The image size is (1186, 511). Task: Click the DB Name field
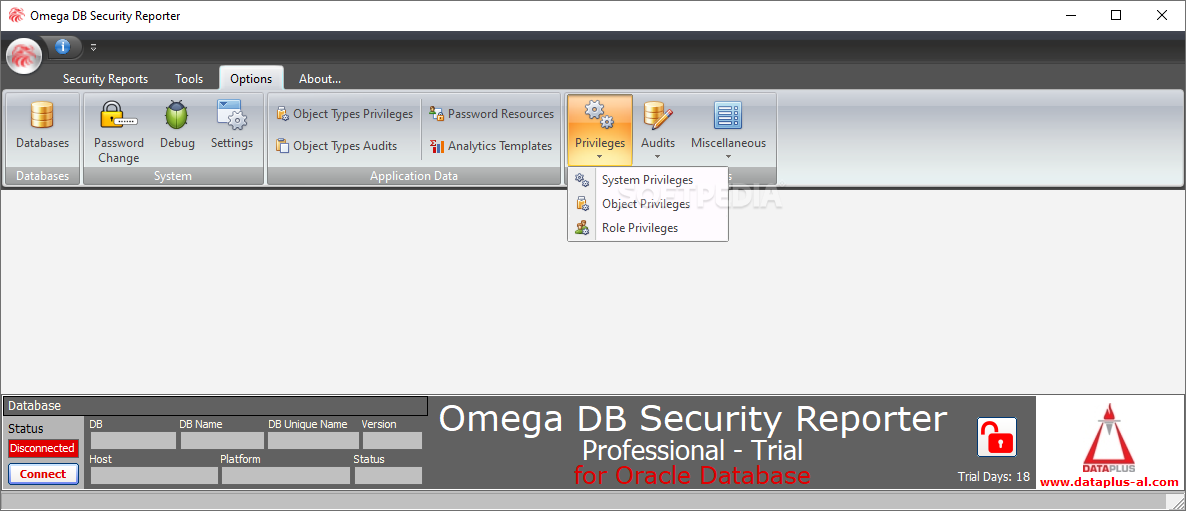[222, 440]
